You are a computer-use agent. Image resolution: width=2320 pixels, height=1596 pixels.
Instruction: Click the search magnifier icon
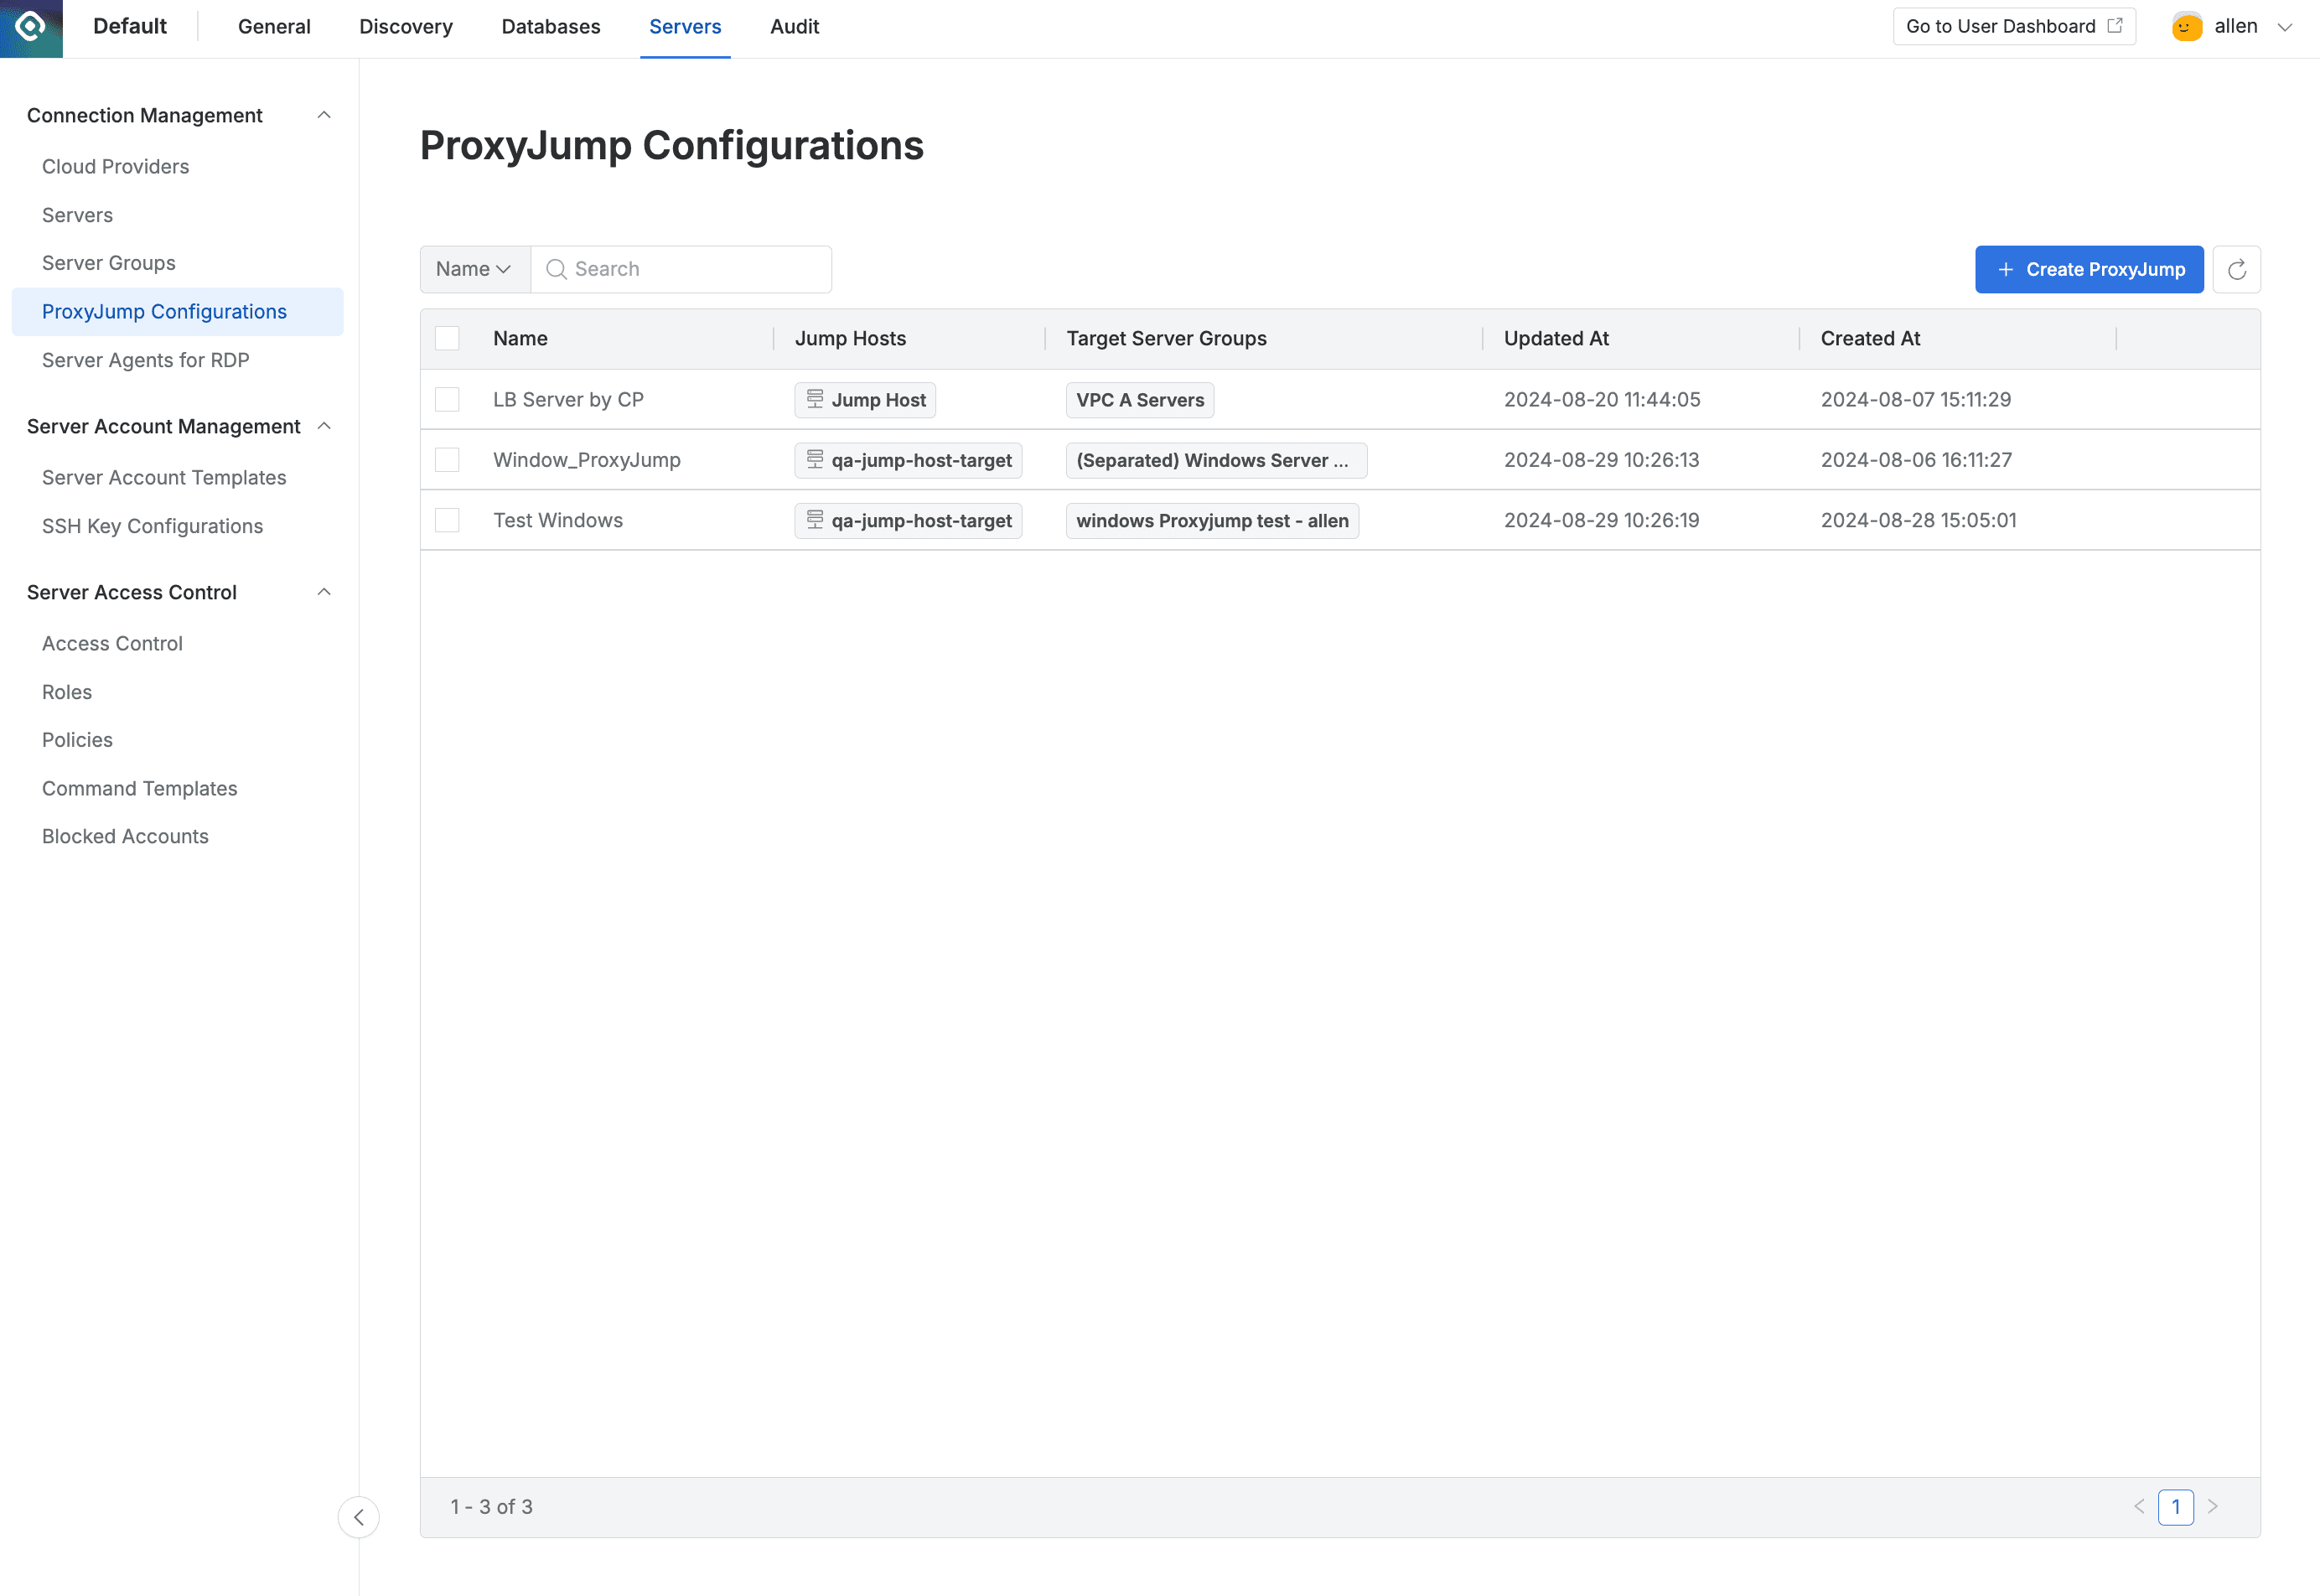[x=556, y=270]
